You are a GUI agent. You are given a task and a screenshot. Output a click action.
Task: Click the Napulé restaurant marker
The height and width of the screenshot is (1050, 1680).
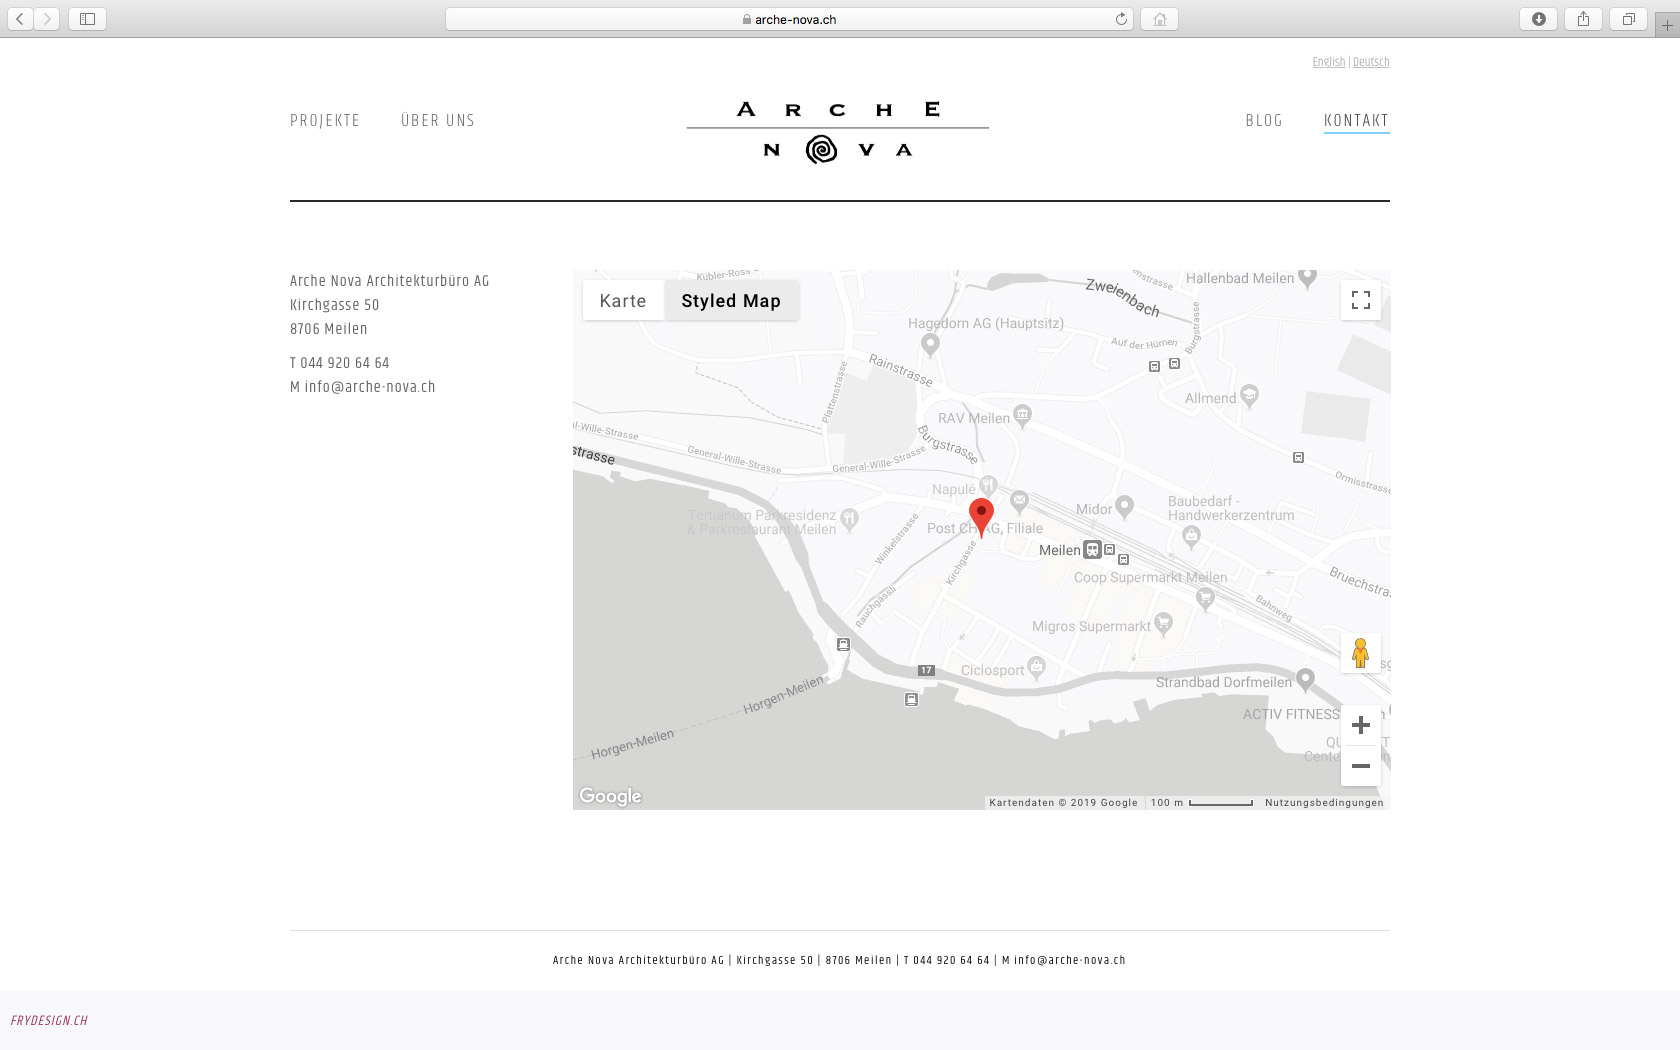(x=988, y=486)
